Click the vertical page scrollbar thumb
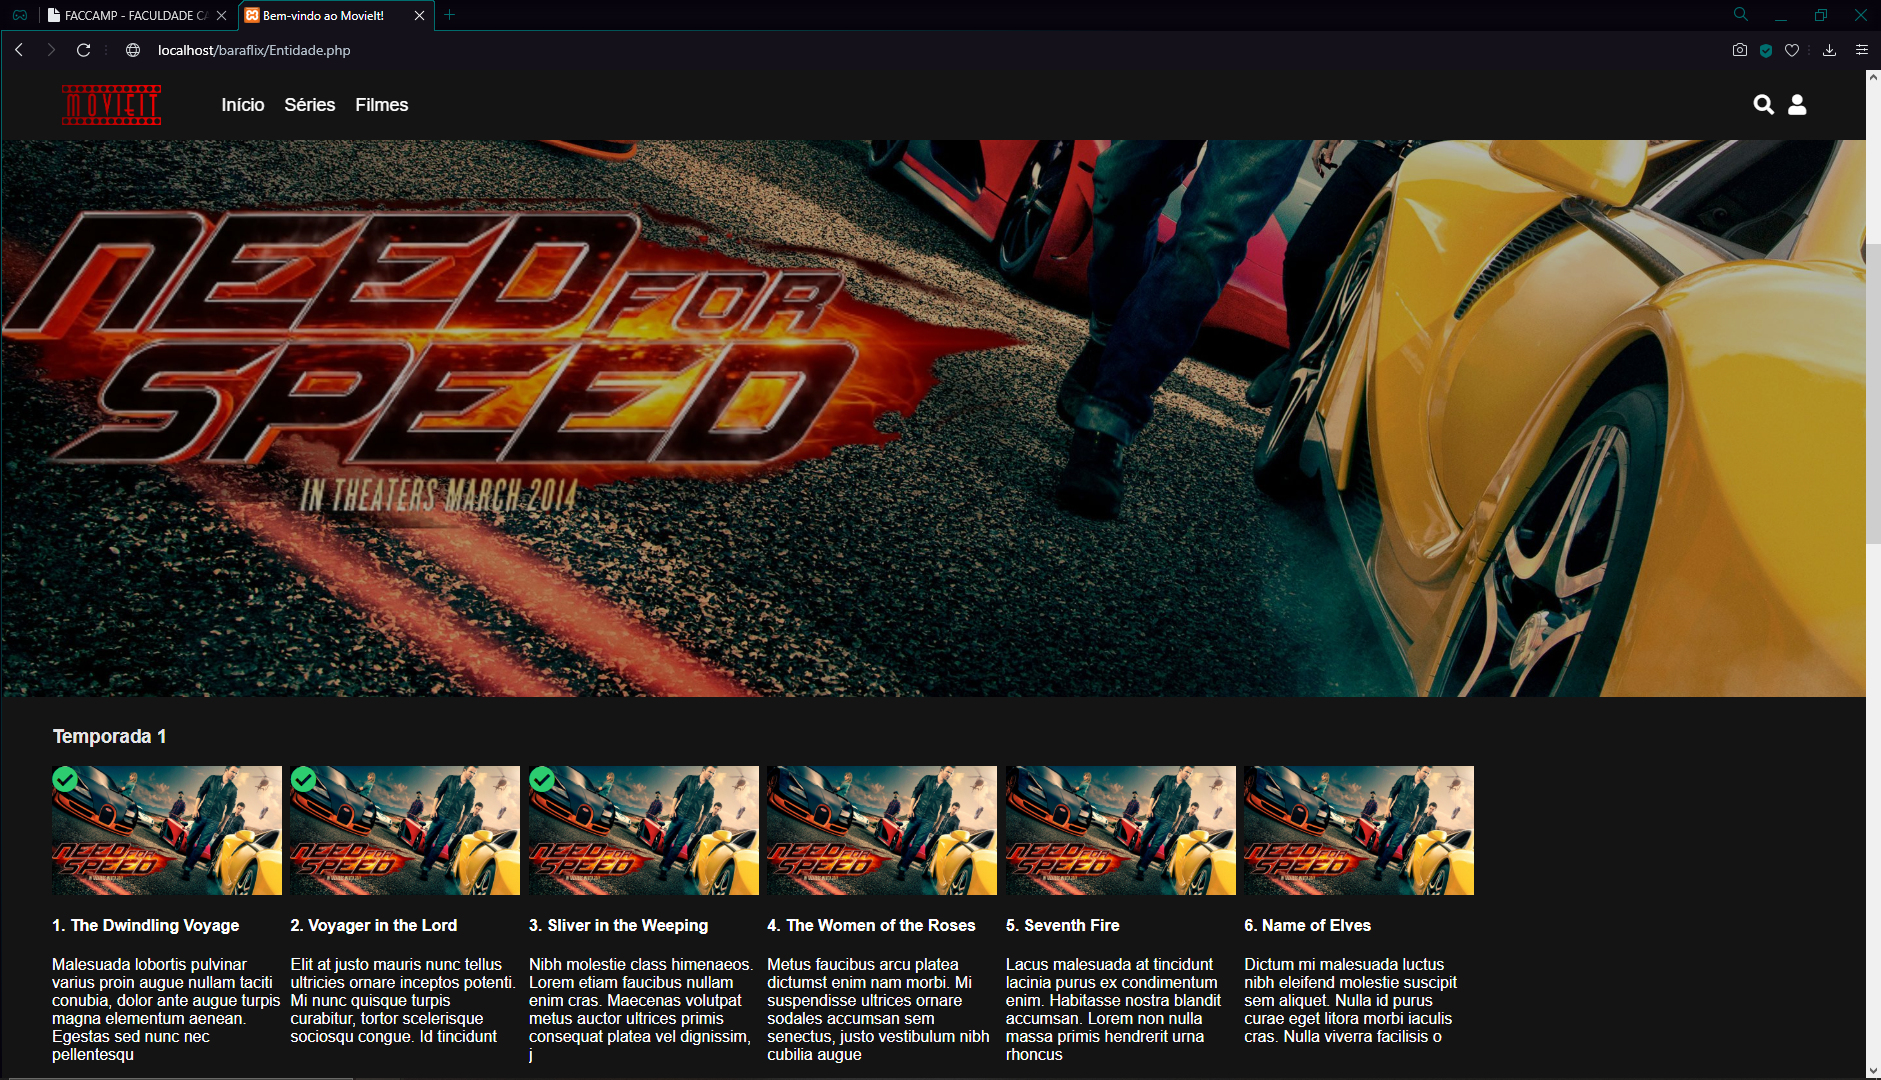1881x1080 pixels. click(x=1873, y=394)
